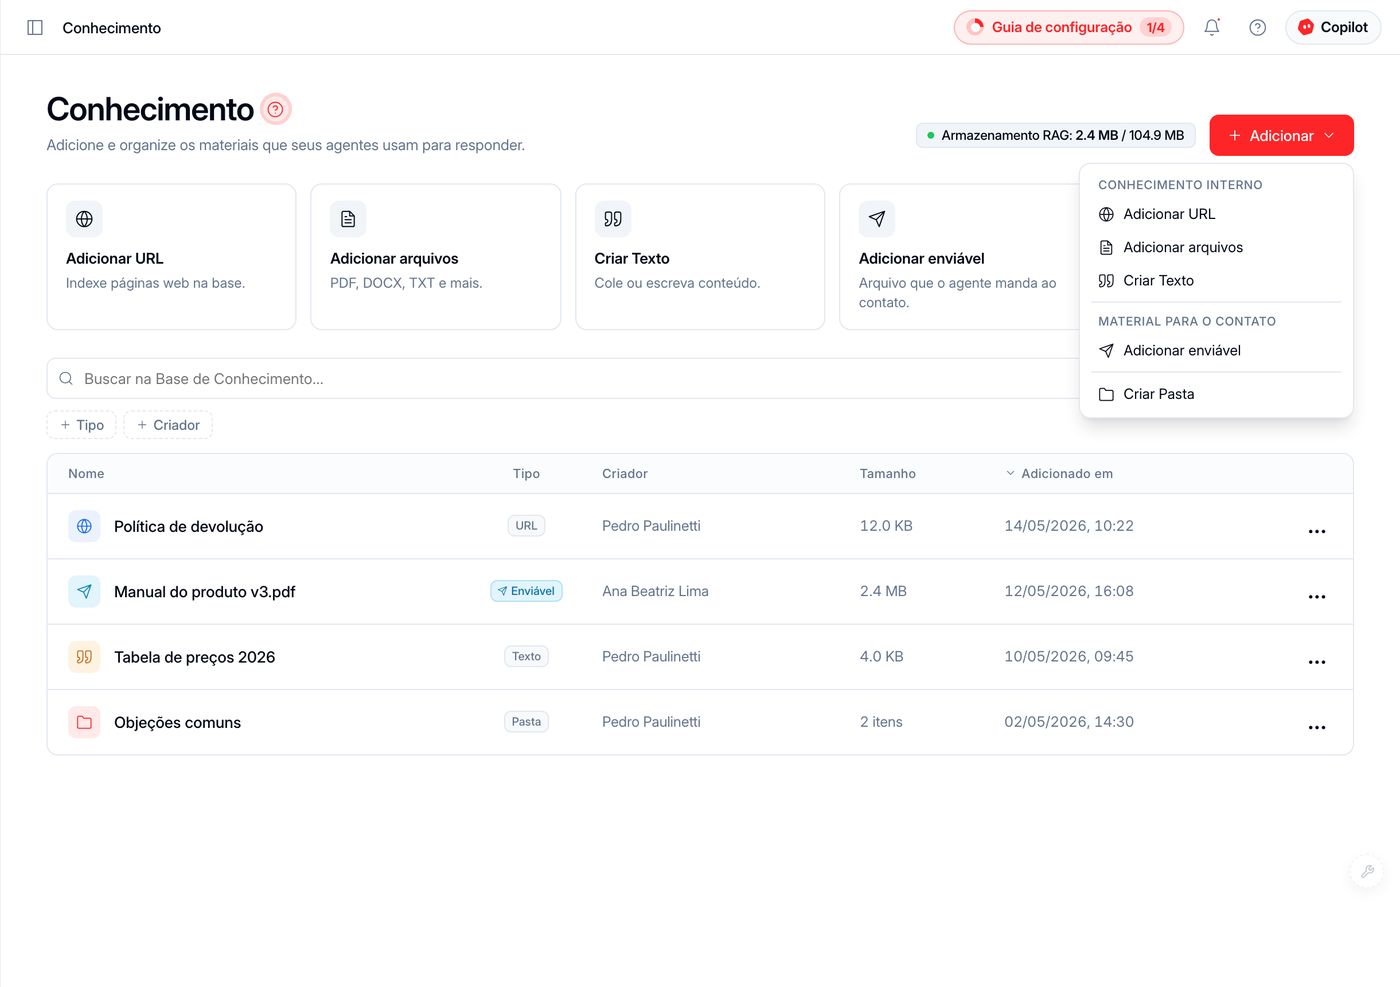Open the Copilot button

click(1333, 28)
